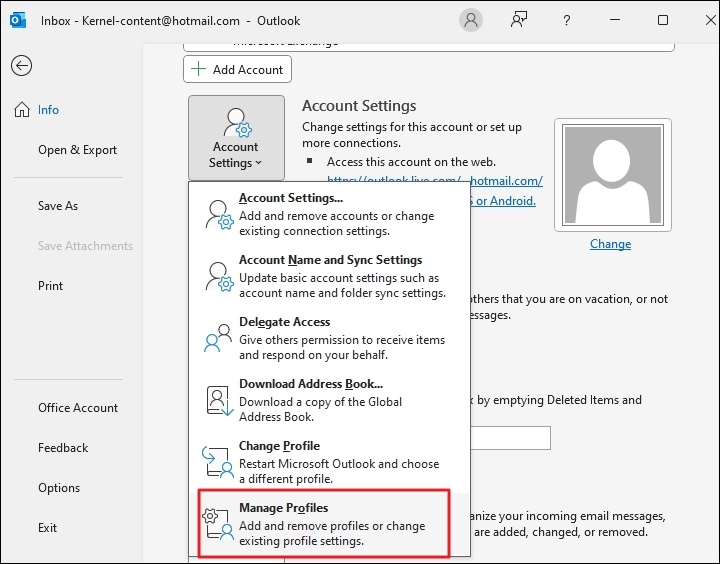The height and width of the screenshot is (564, 720).
Task: Click the account photo placeholder
Action: click(x=613, y=175)
